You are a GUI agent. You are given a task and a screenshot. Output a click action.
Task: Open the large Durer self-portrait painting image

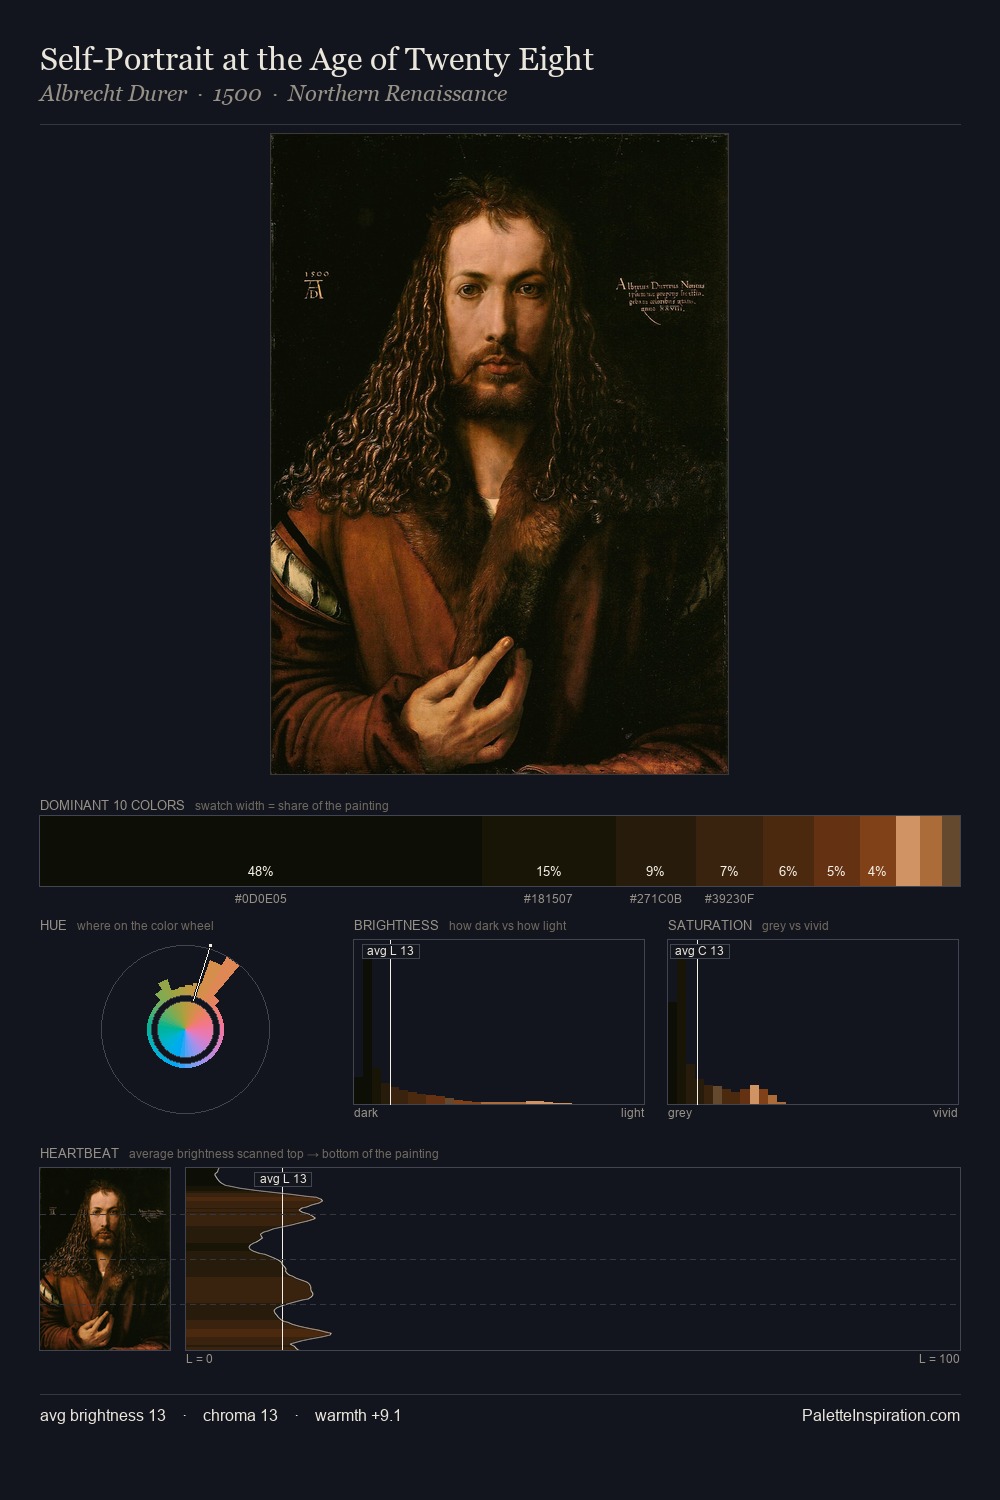pyautogui.click(x=499, y=454)
